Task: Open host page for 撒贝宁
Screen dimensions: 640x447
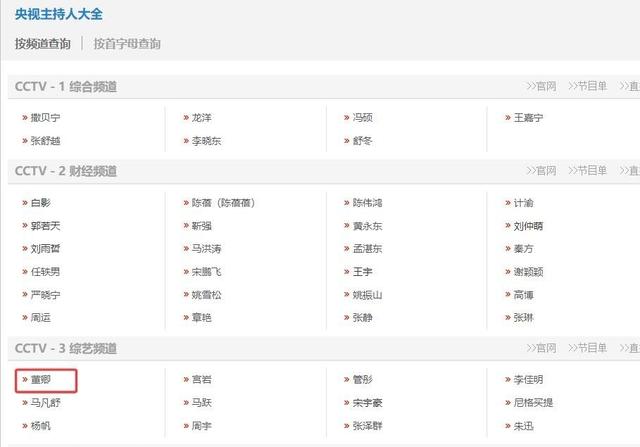Action: pyautogui.click(x=45, y=118)
